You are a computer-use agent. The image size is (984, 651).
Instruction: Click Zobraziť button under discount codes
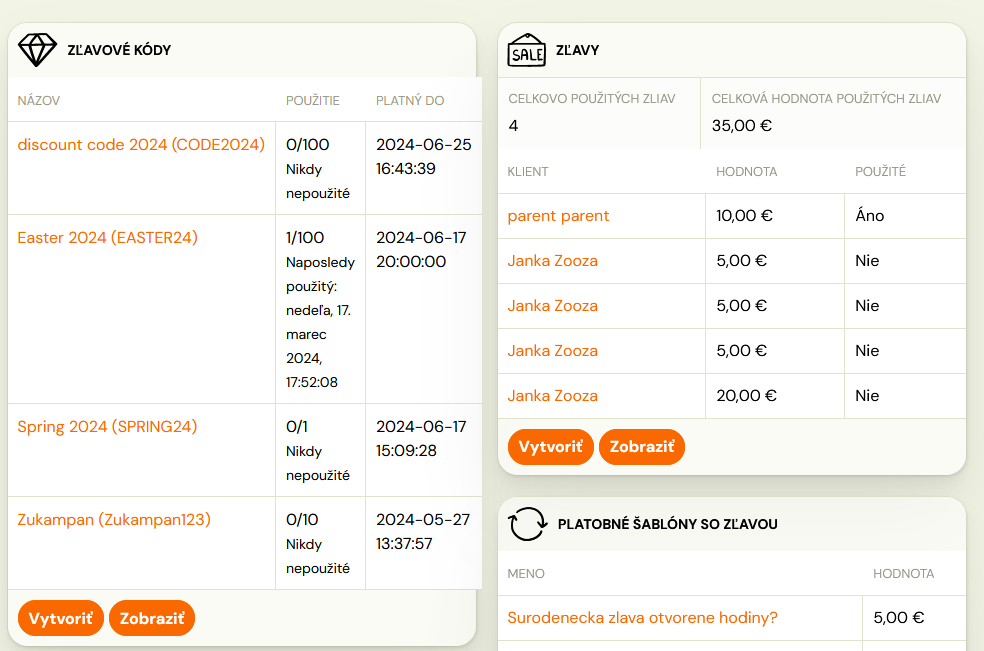(x=152, y=618)
